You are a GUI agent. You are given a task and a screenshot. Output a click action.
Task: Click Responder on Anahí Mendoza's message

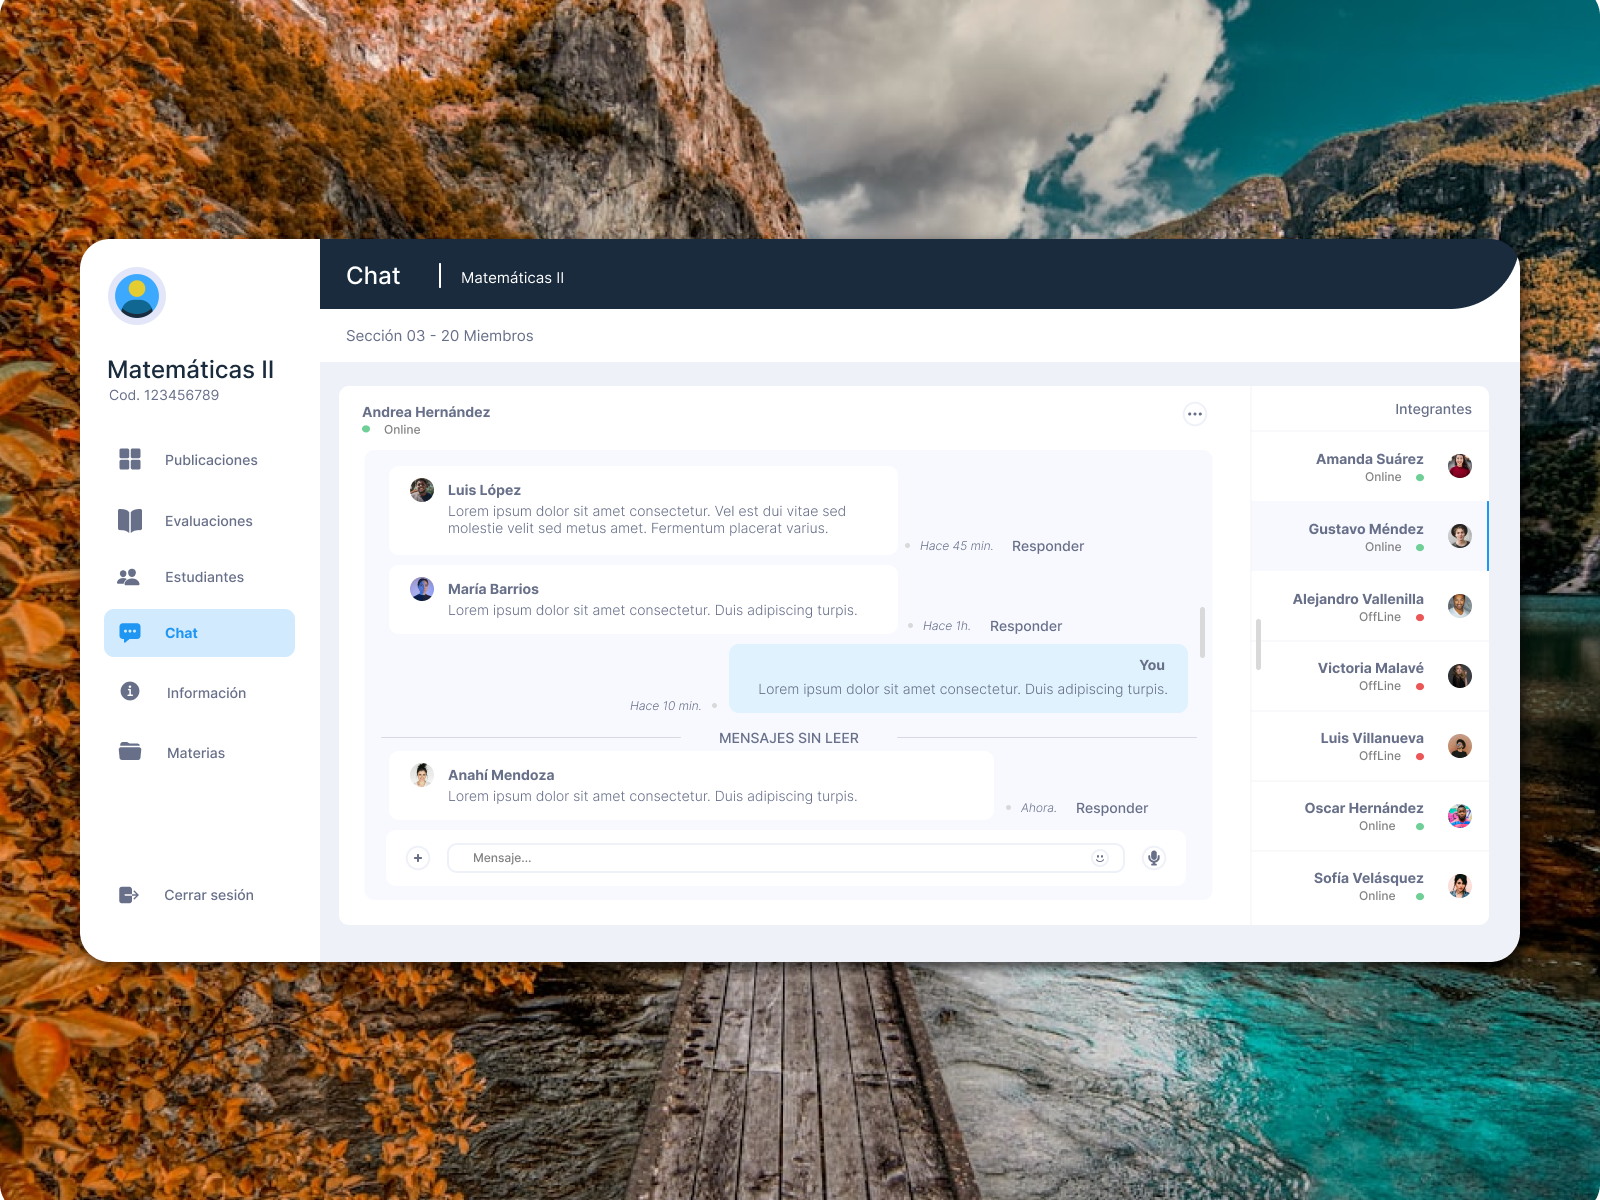coord(1110,807)
